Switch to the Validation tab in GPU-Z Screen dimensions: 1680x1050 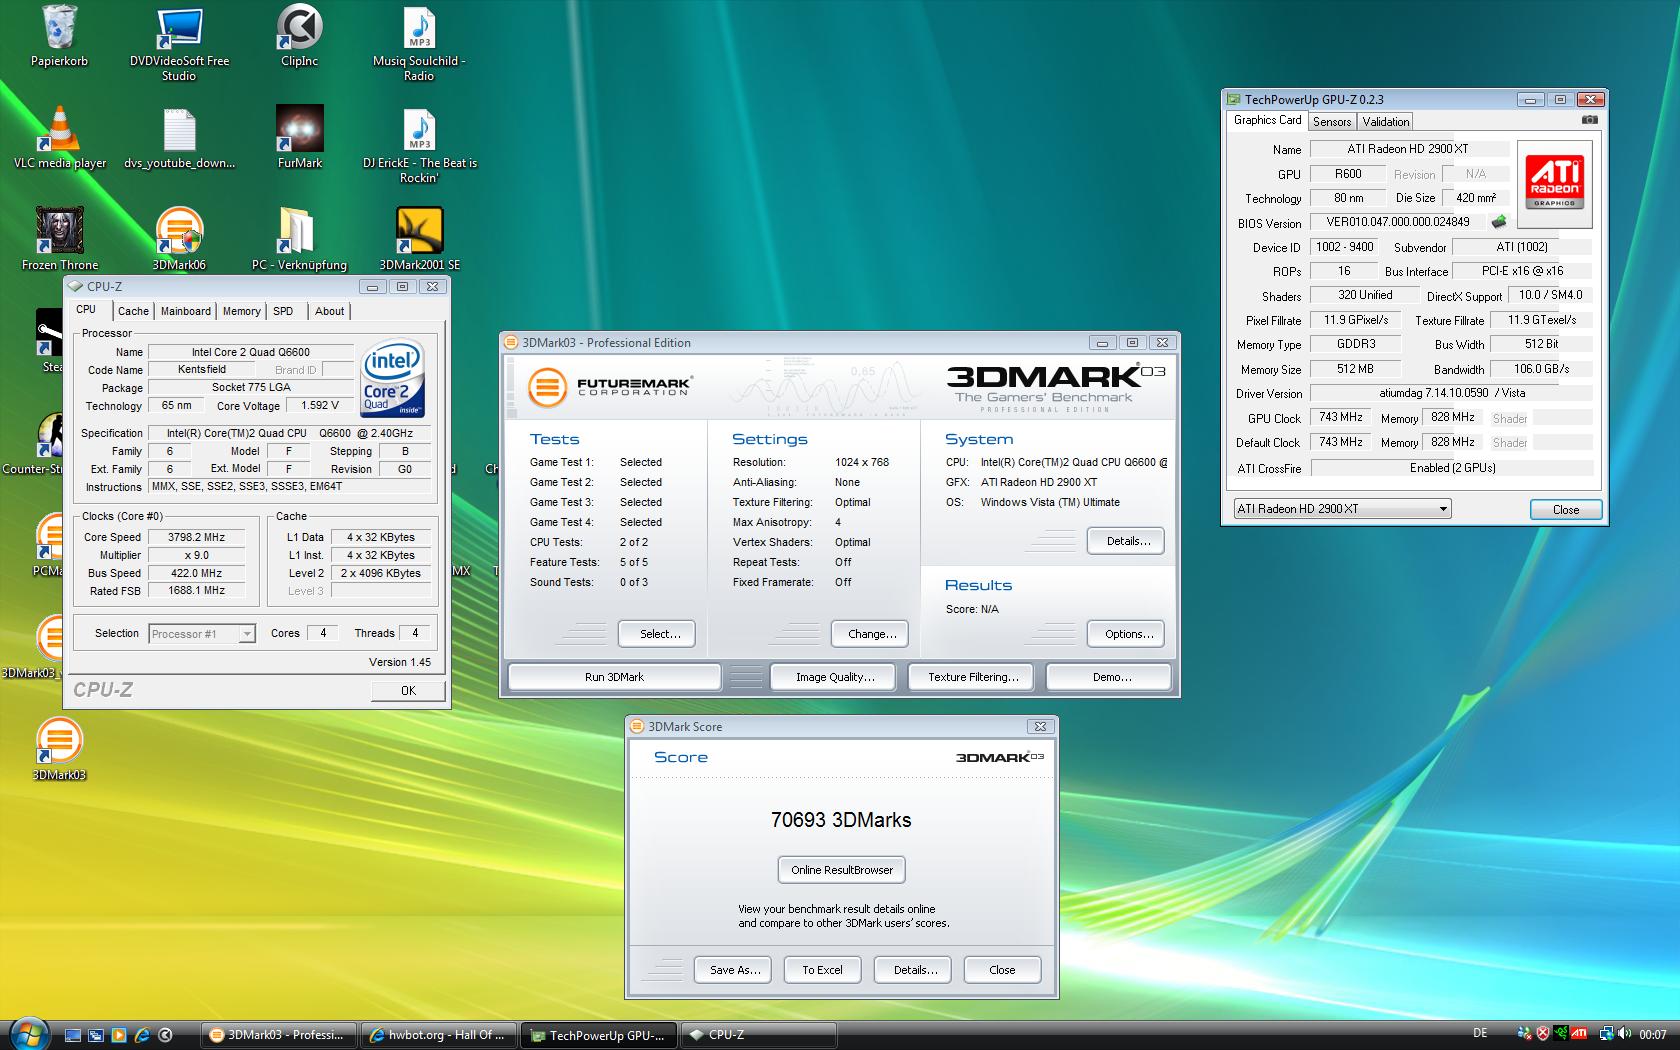pyautogui.click(x=1386, y=122)
